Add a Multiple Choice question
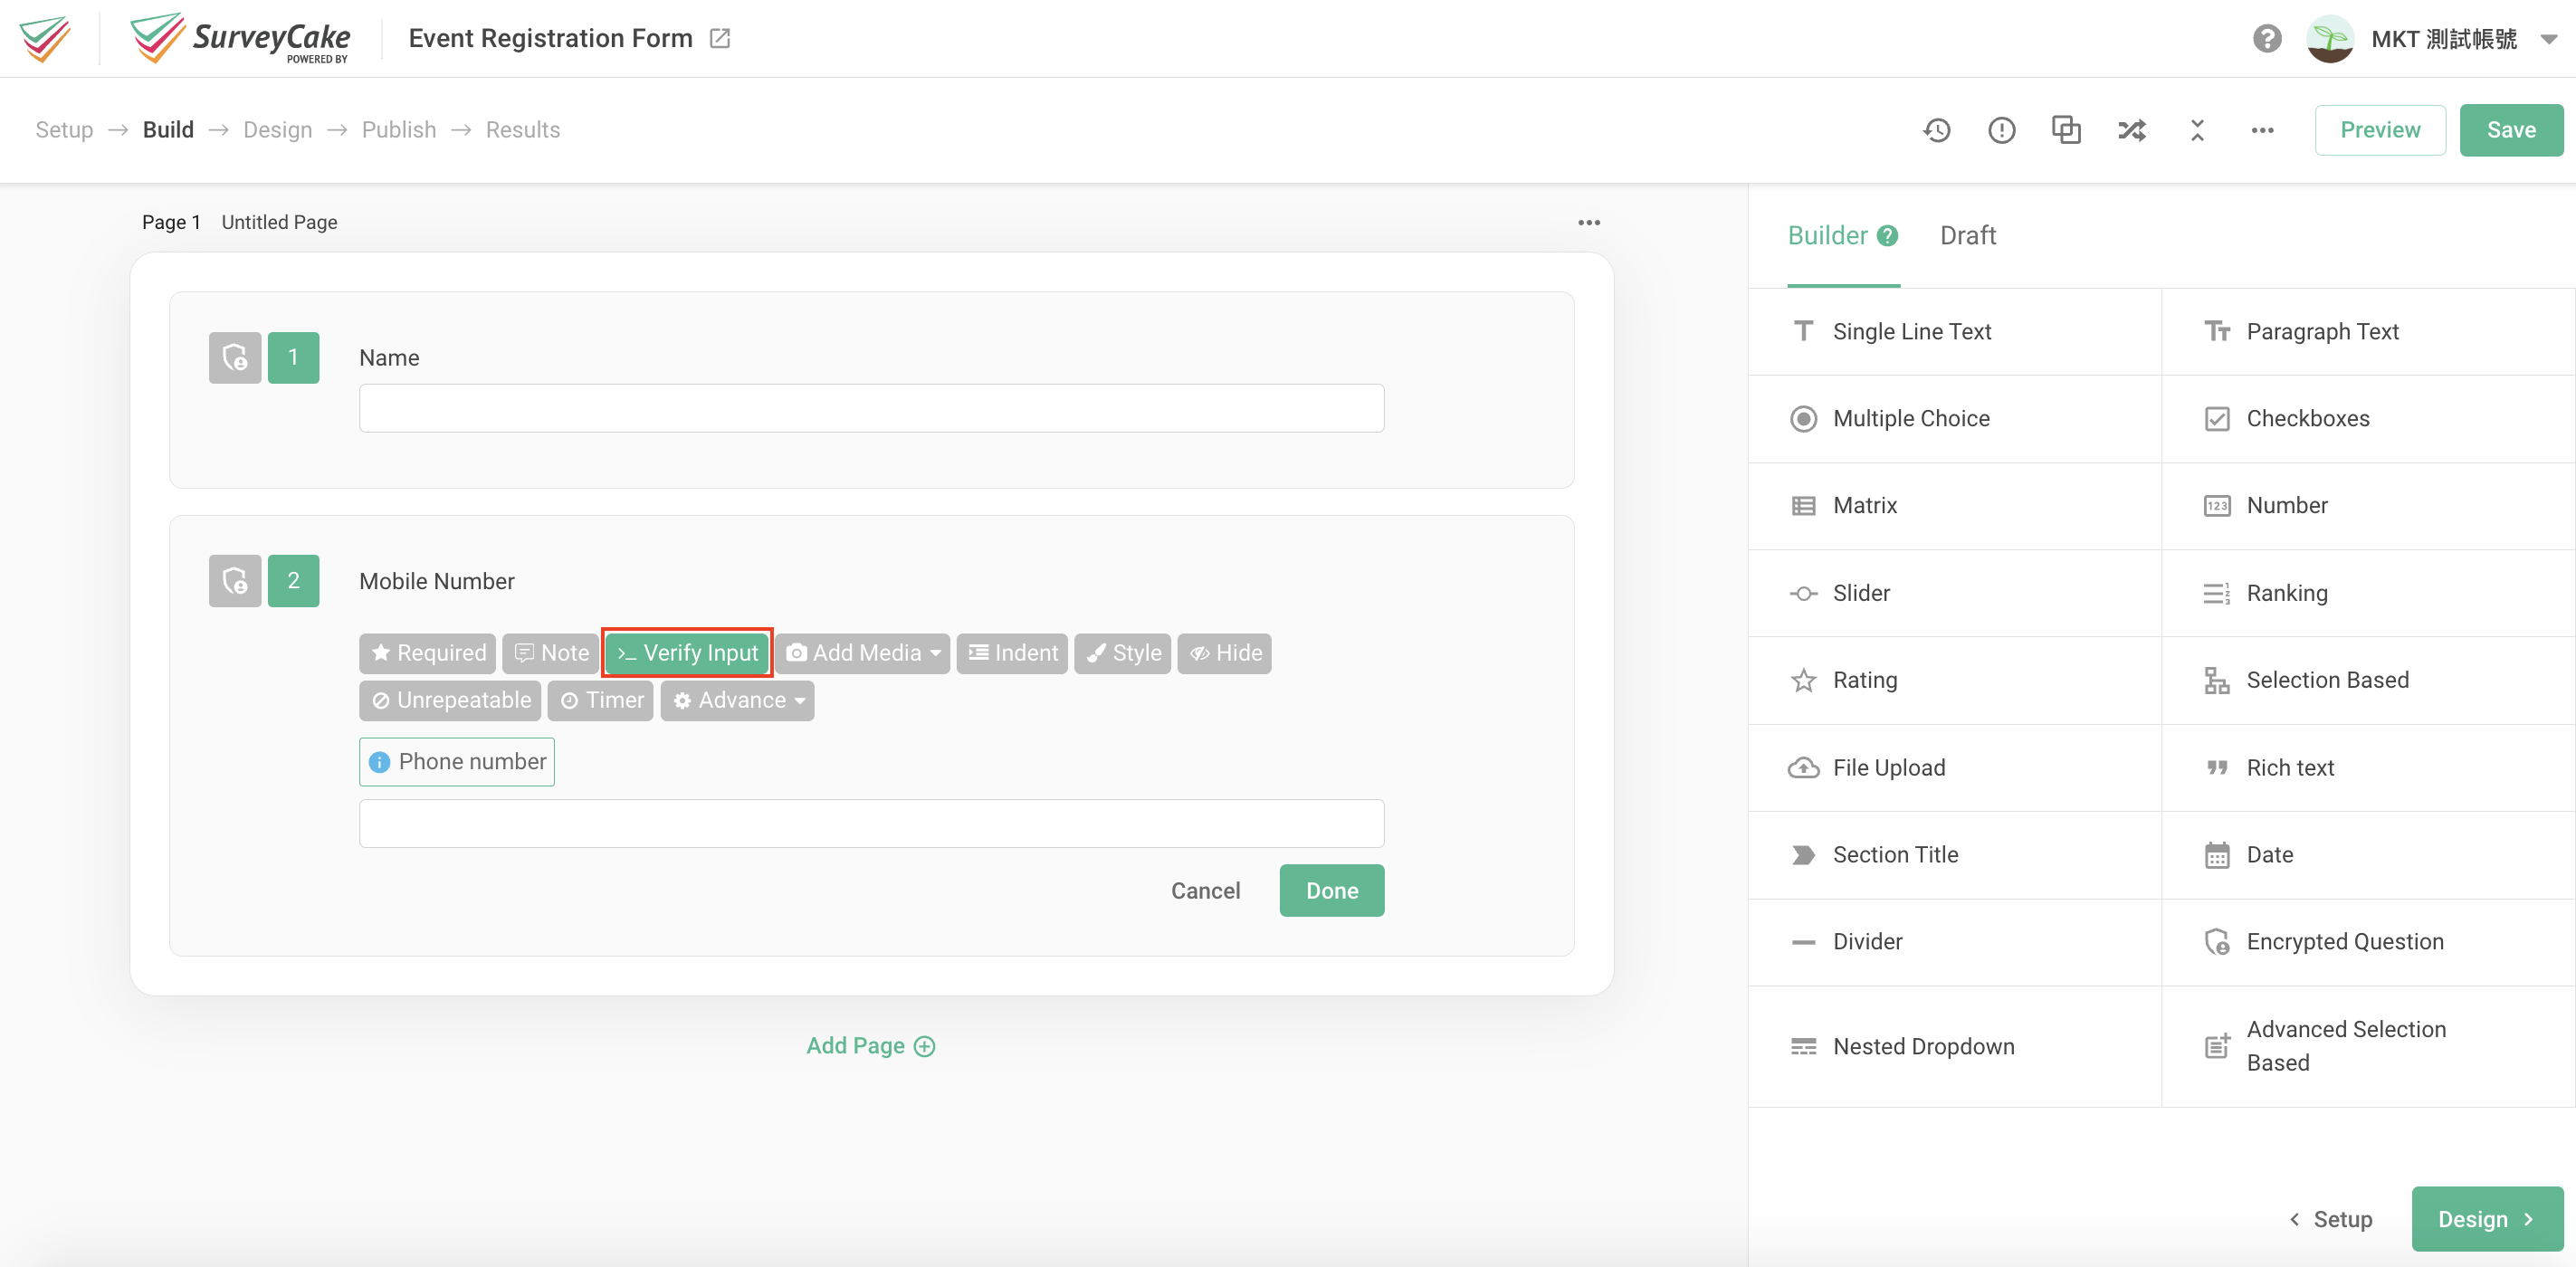 point(1954,418)
